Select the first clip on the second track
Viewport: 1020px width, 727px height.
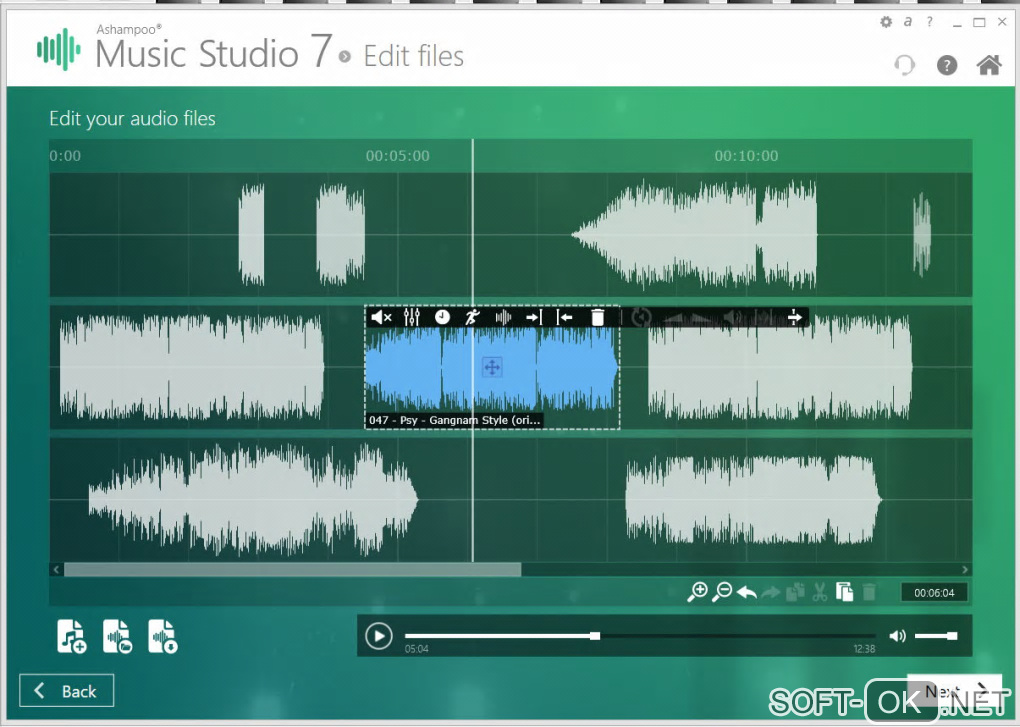coord(191,367)
